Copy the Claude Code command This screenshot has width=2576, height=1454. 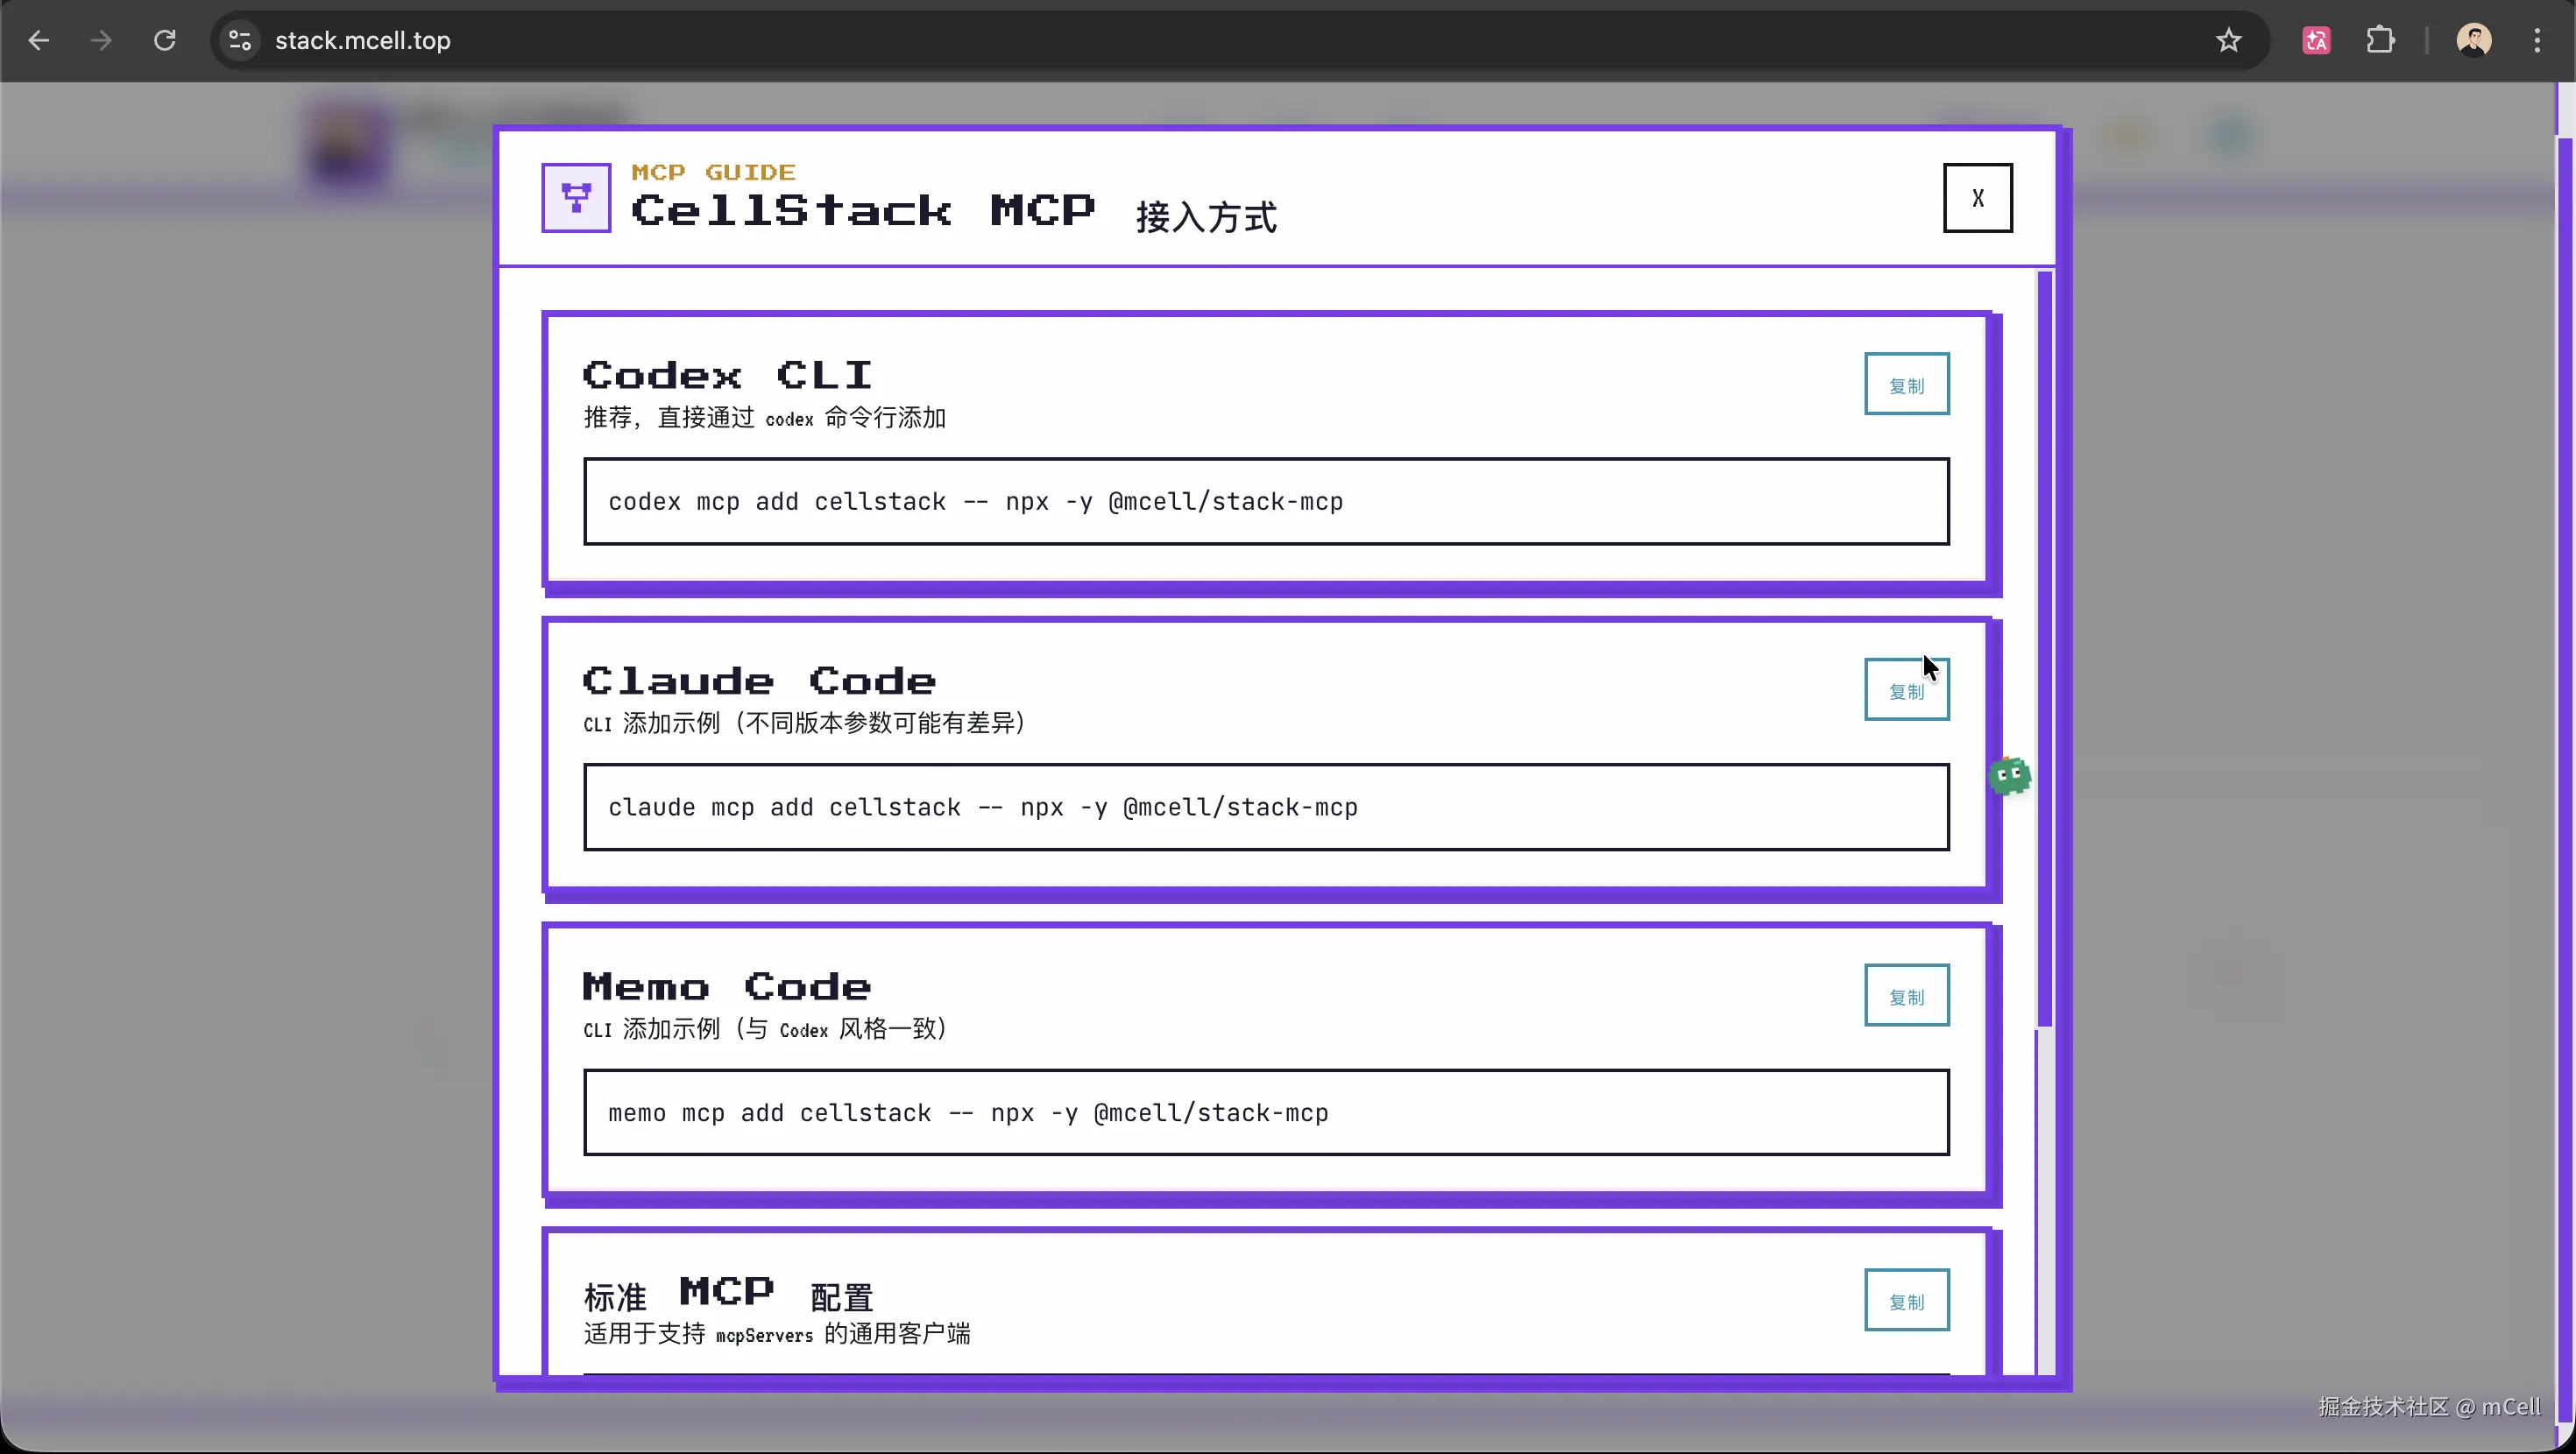coord(1906,690)
